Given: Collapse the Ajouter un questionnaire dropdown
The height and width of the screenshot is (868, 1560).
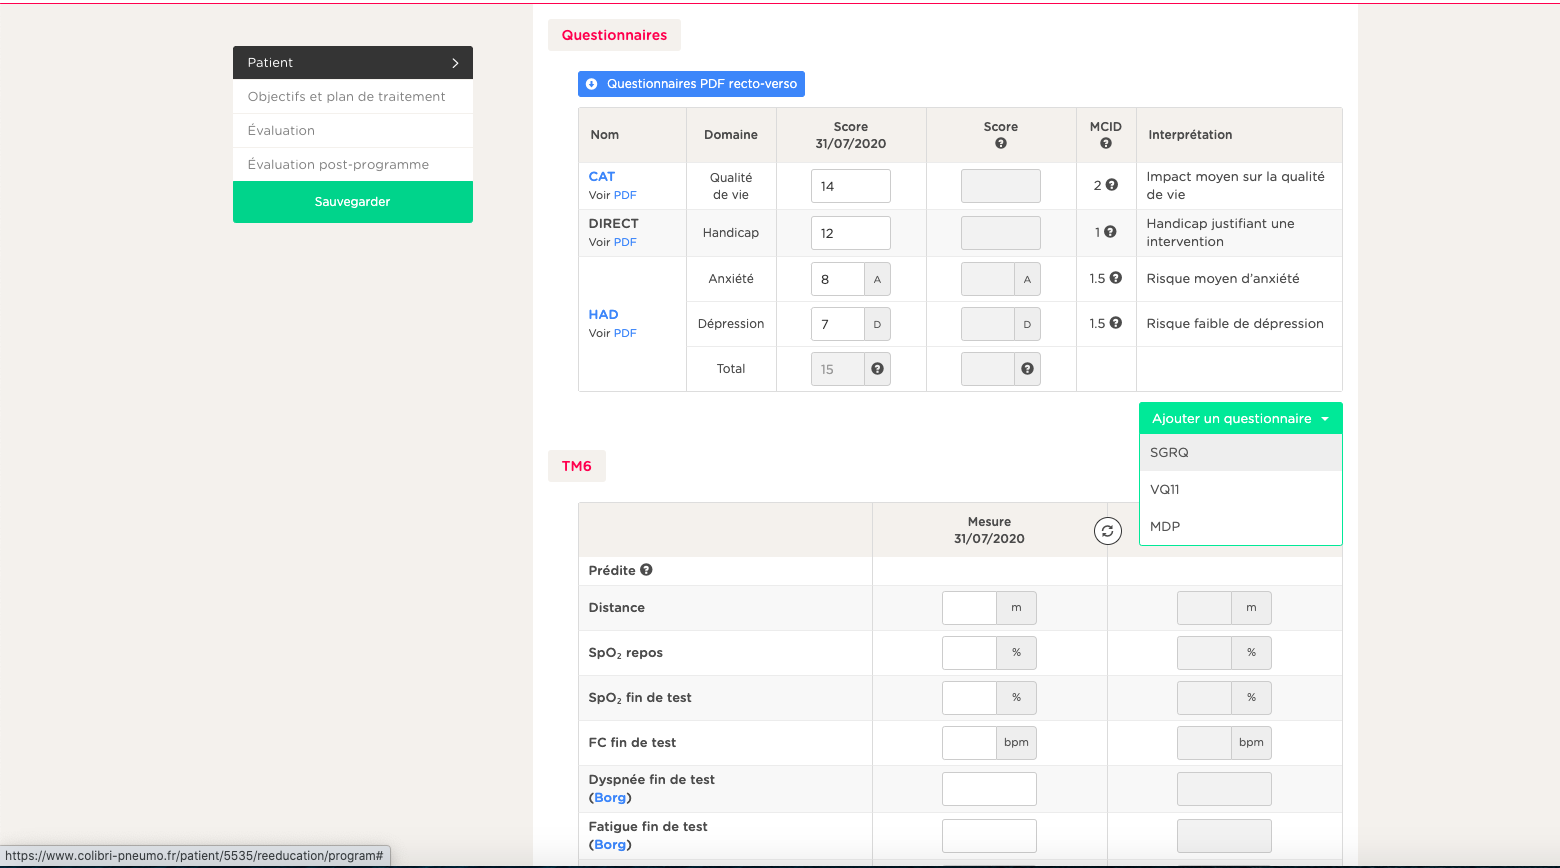Looking at the screenshot, I should point(1240,419).
